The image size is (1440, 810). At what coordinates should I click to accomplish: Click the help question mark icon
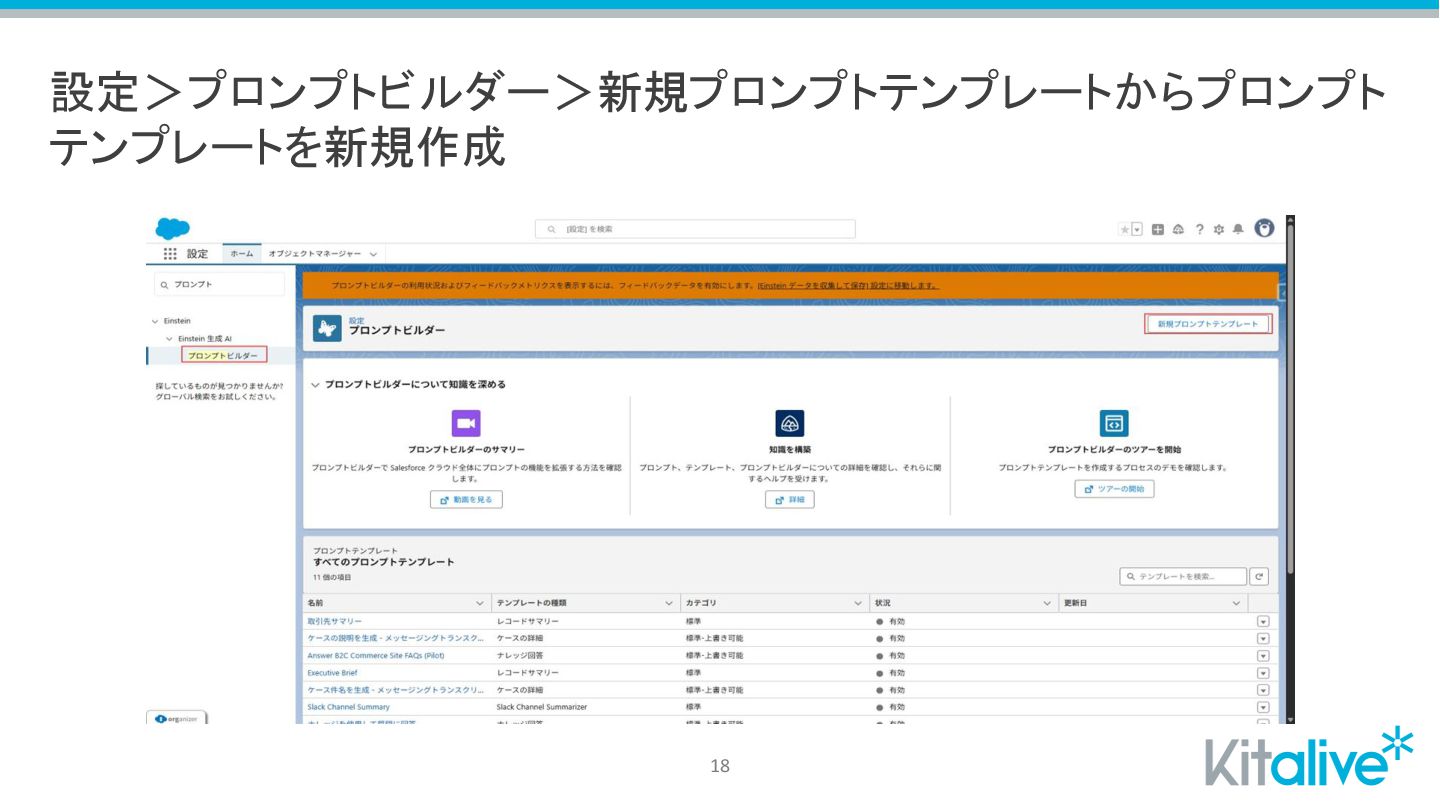(x=1199, y=229)
